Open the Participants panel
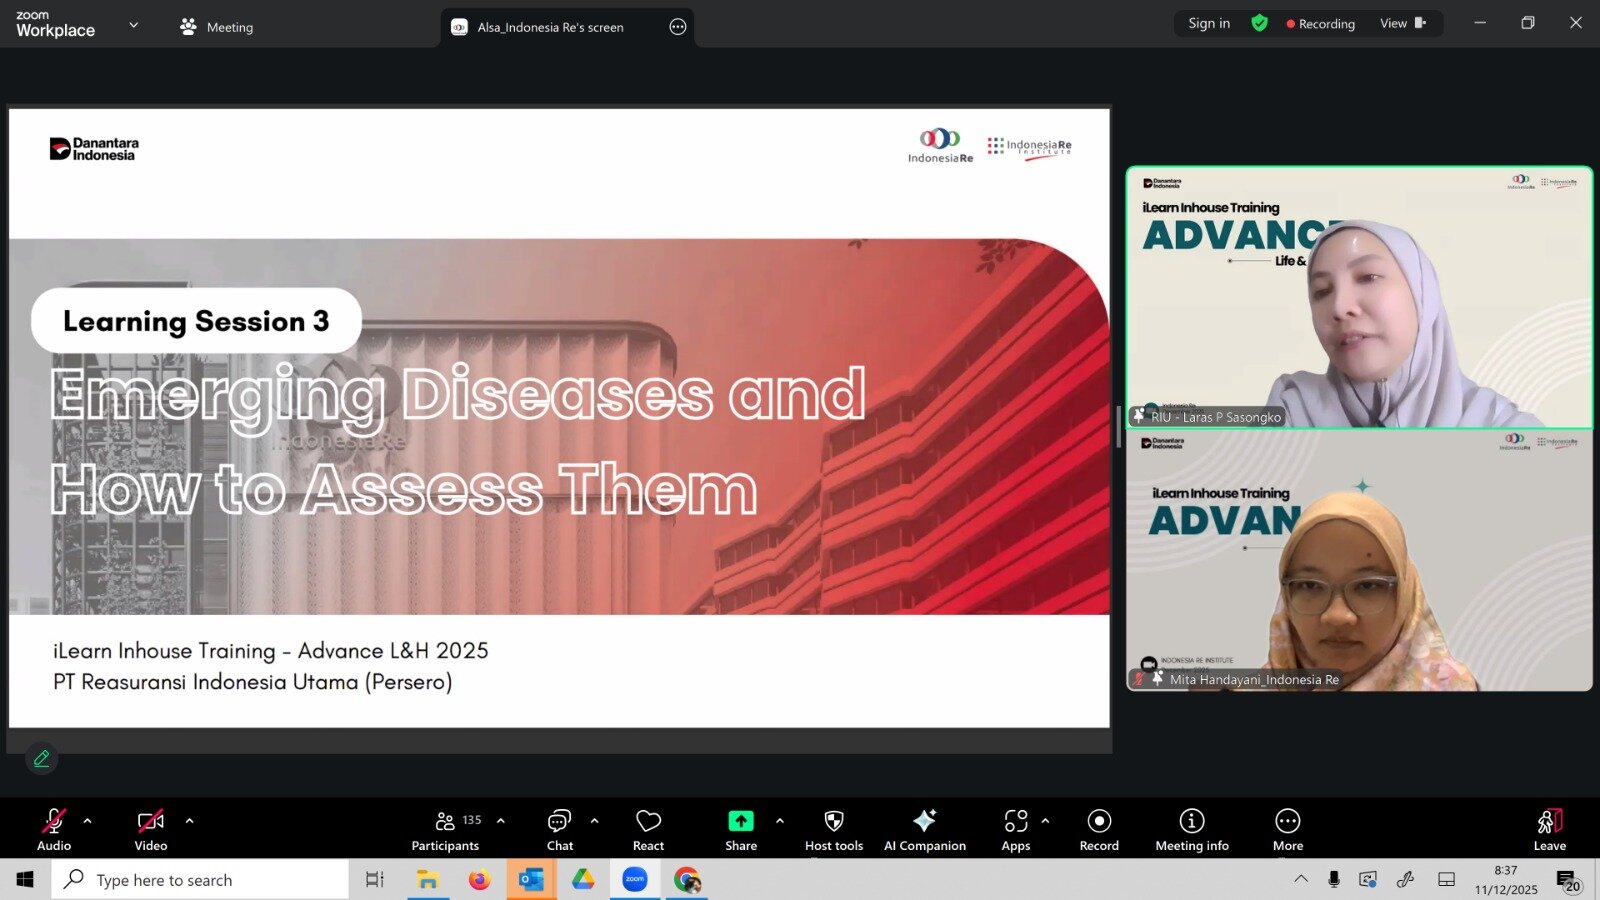 [445, 830]
